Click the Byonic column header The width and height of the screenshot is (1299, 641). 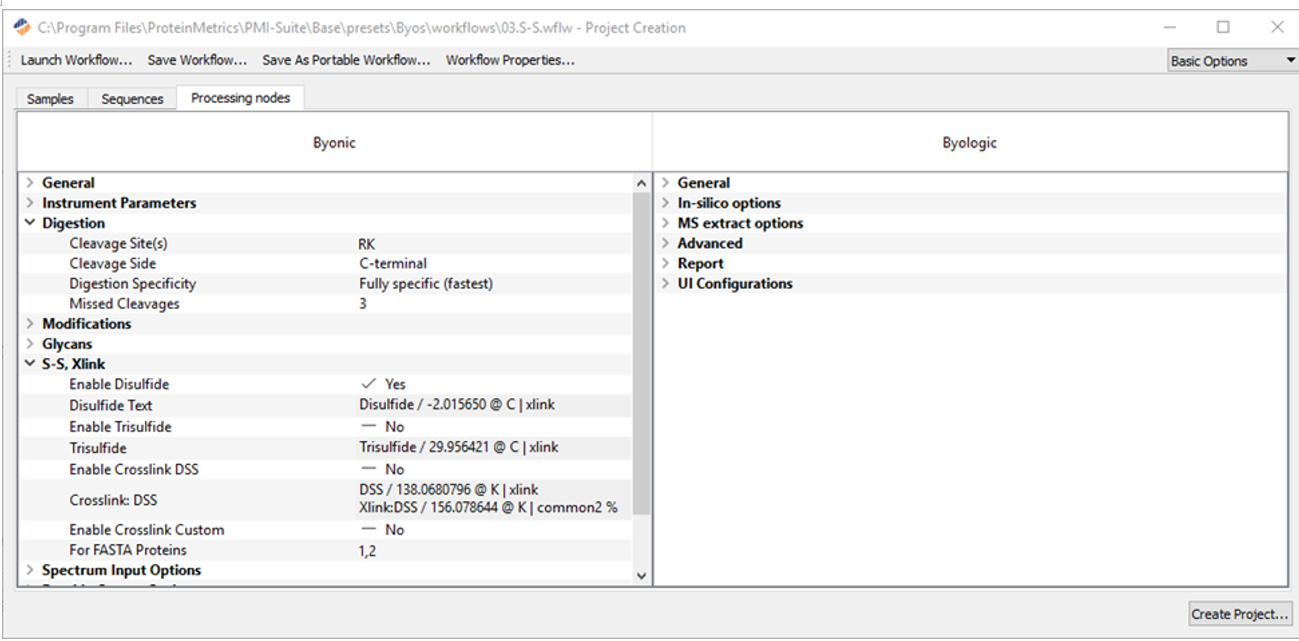(334, 143)
